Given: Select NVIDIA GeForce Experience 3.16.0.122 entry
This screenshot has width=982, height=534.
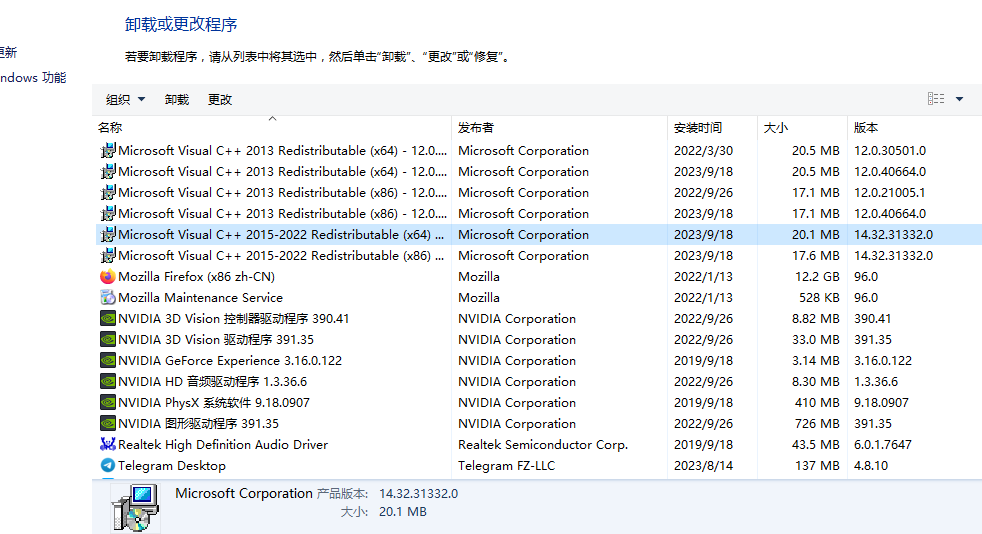Looking at the screenshot, I should 230,361.
